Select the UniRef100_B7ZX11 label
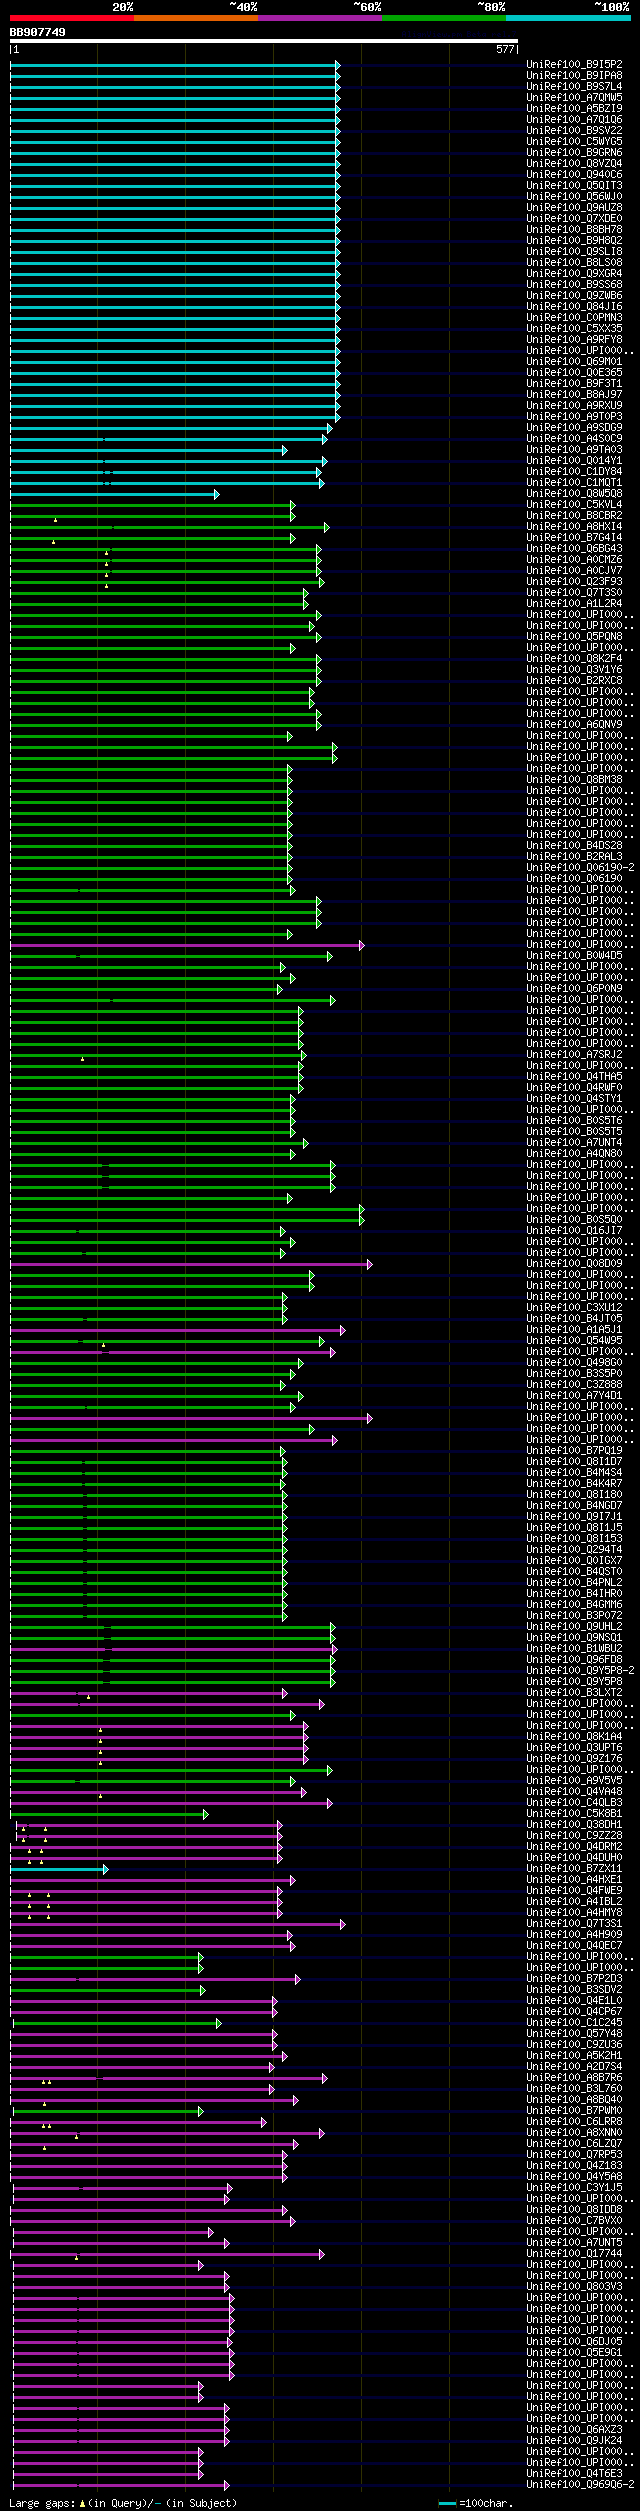The image size is (640, 2511). click(x=574, y=1868)
